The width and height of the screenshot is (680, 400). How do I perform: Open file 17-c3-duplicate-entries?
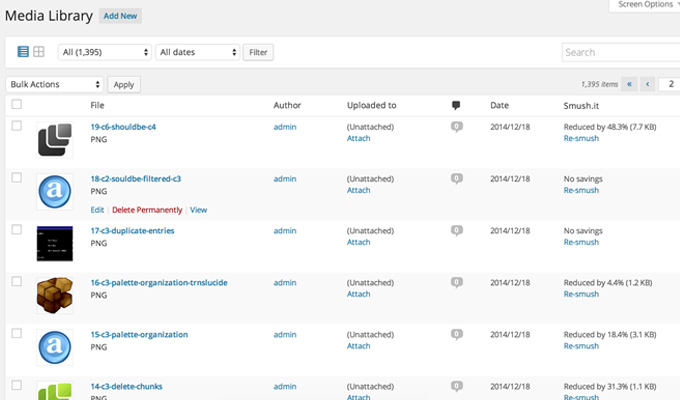(x=132, y=231)
